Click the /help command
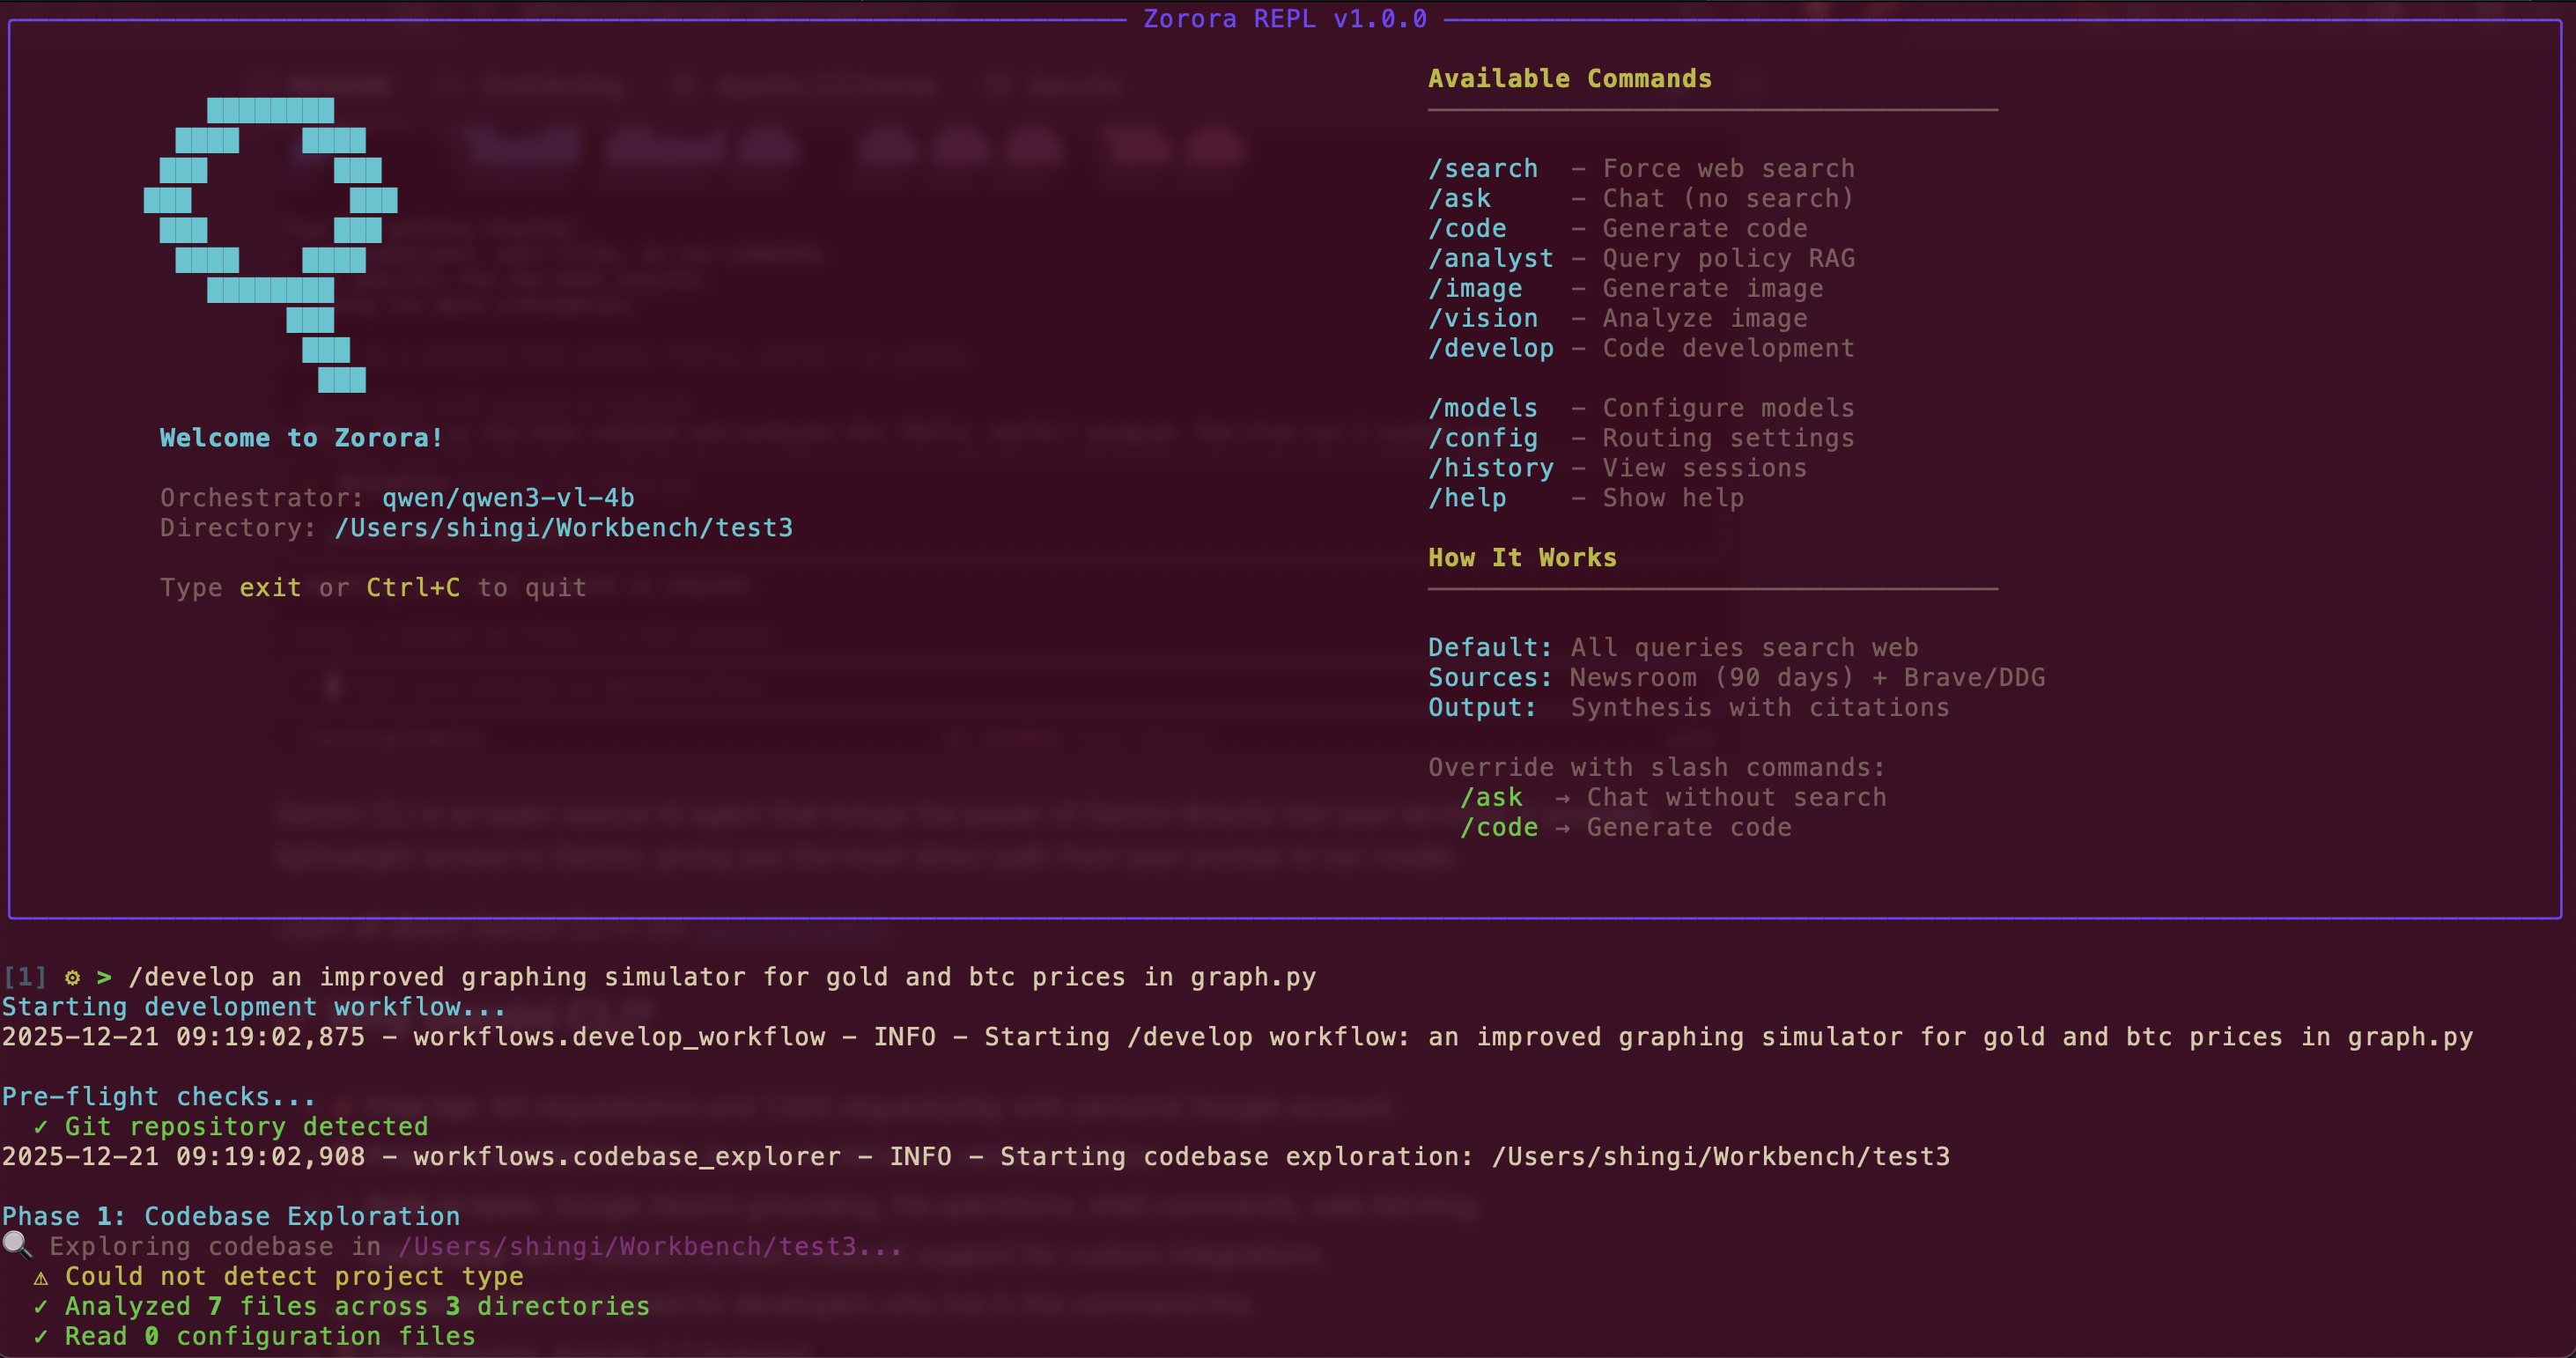This screenshot has height=1358, width=2576. tap(1467, 498)
